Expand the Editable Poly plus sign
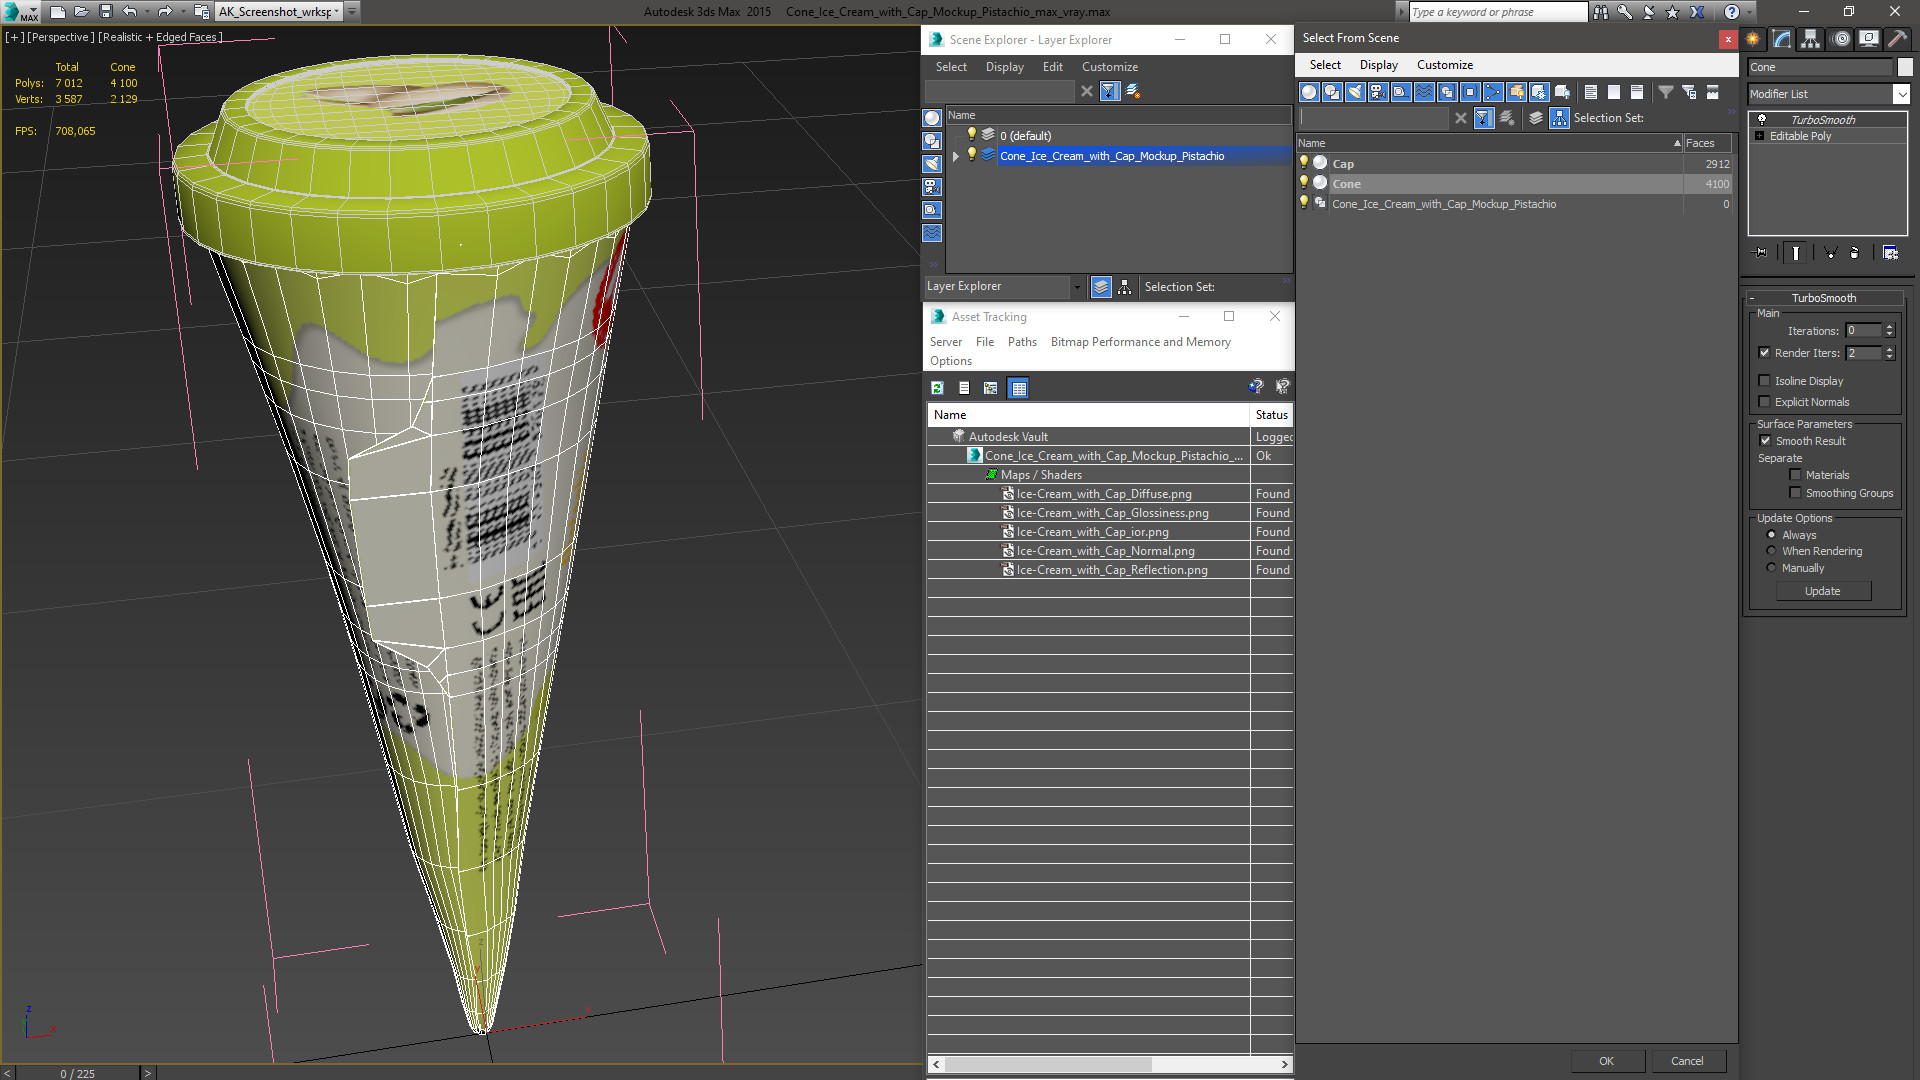The height and width of the screenshot is (1080, 1920). click(x=1759, y=136)
